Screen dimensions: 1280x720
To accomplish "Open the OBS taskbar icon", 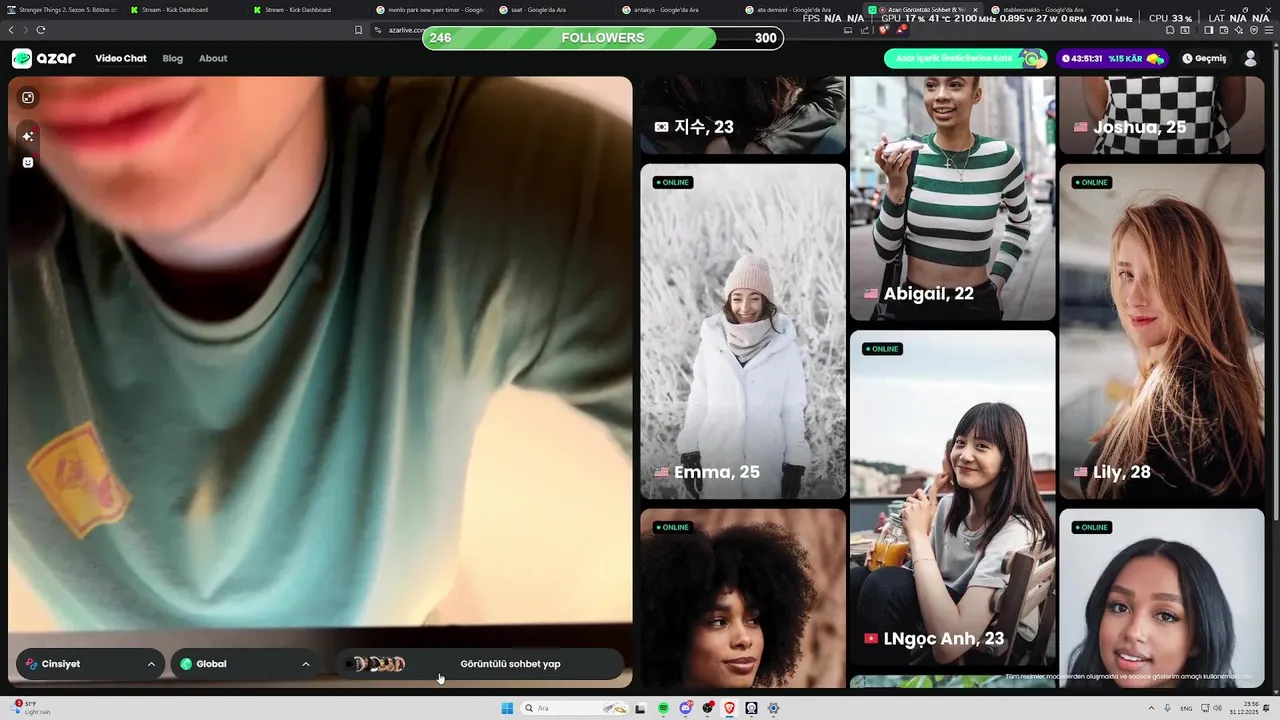I will (708, 708).
